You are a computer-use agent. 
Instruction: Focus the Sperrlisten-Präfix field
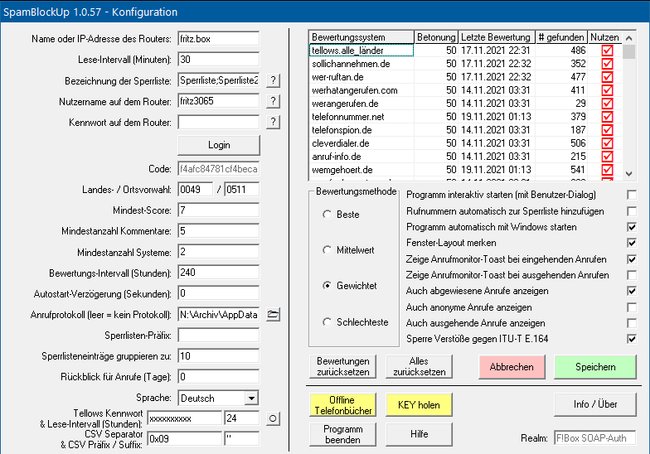[218, 335]
